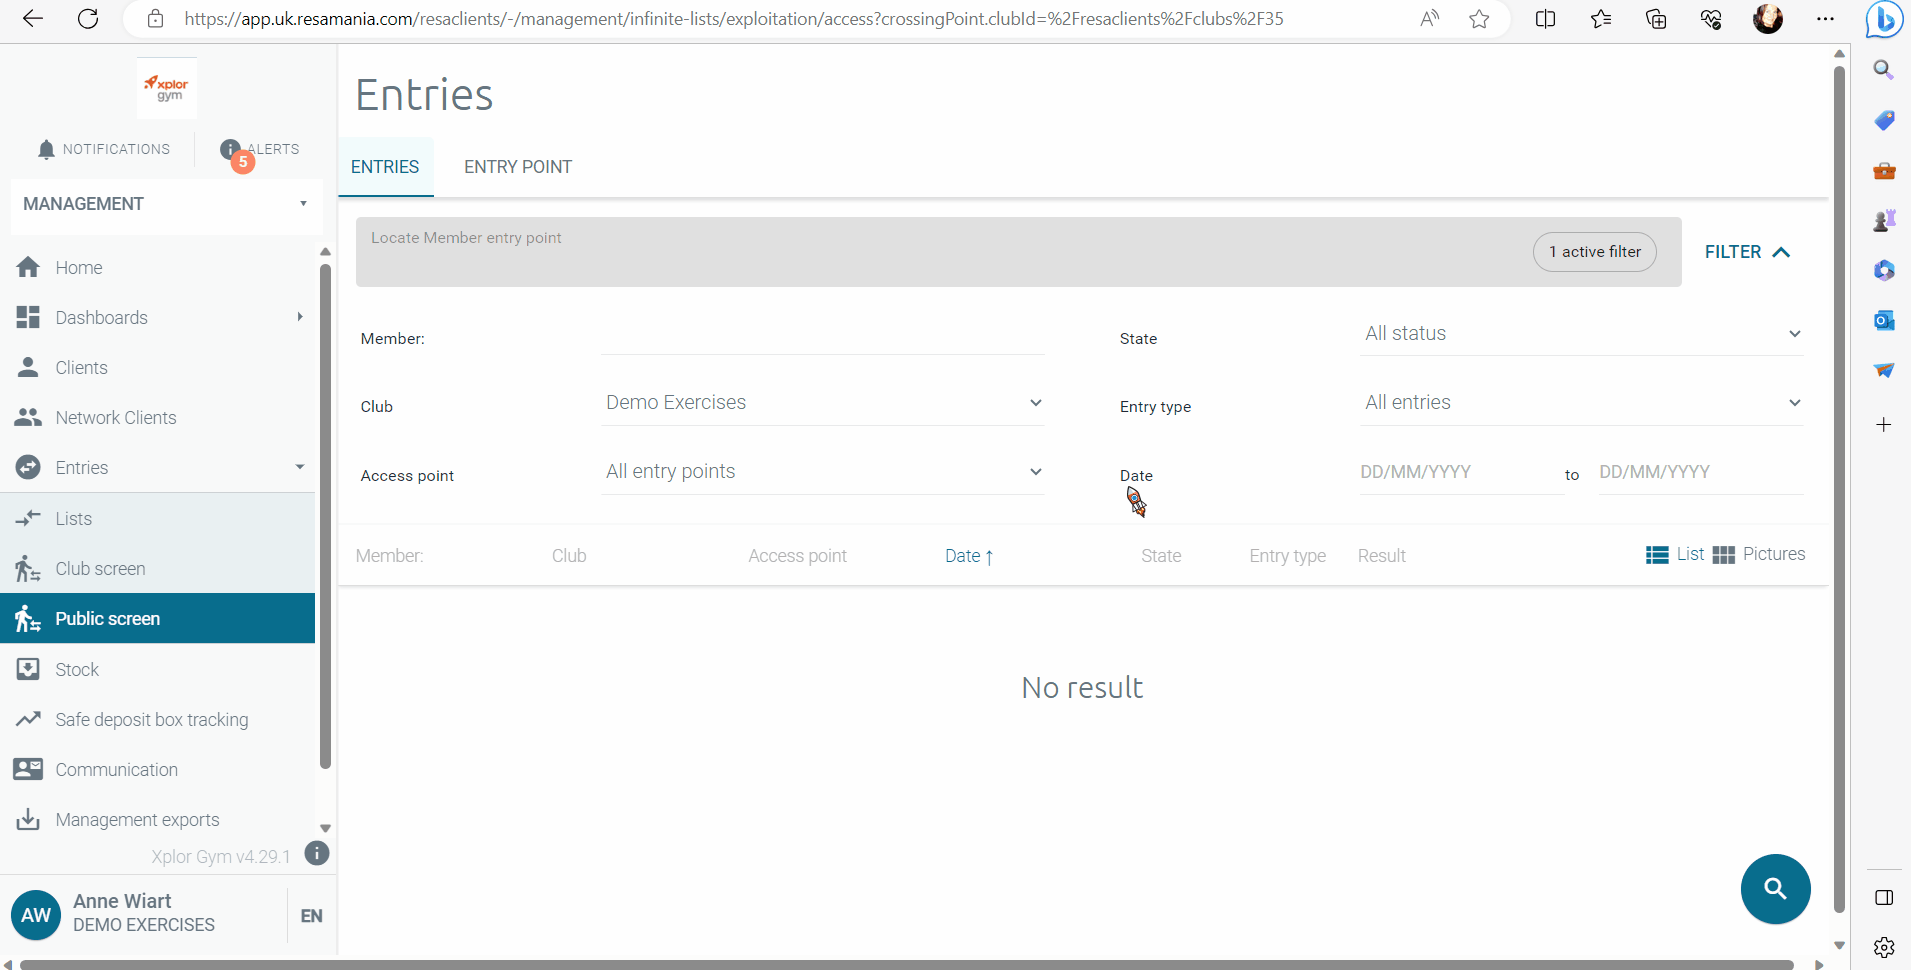1911x970 pixels.
Task: Collapse the FILTER panel
Action: click(1746, 252)
